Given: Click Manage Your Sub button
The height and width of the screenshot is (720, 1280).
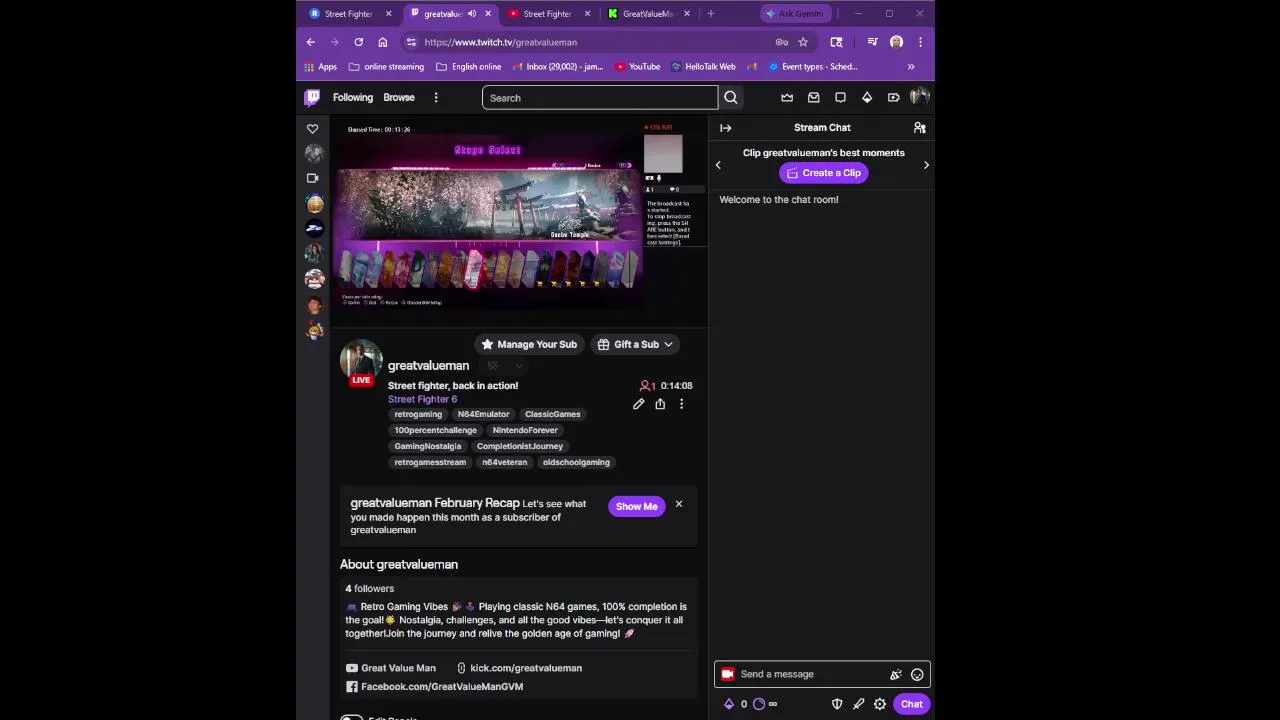Looking at the screenshot, I should click(x=529, y=344).
